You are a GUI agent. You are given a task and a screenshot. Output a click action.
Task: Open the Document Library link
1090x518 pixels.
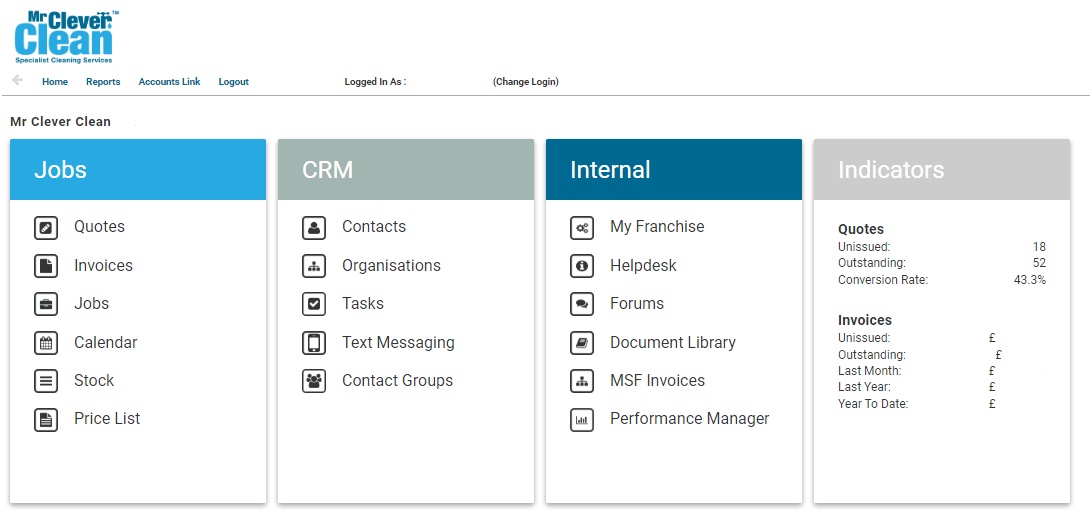(x=672, y=343)
